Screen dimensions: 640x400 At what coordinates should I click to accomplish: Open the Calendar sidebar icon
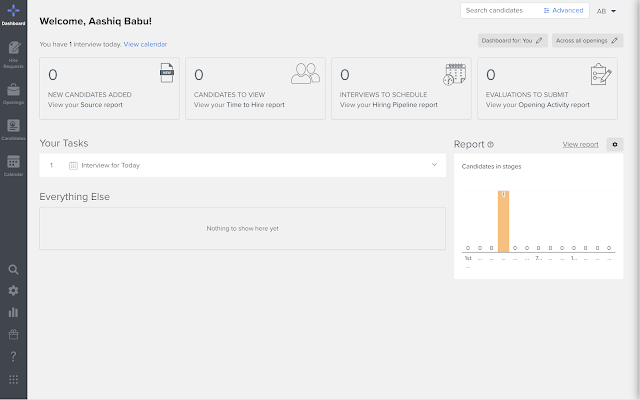(x=13, y=165)
